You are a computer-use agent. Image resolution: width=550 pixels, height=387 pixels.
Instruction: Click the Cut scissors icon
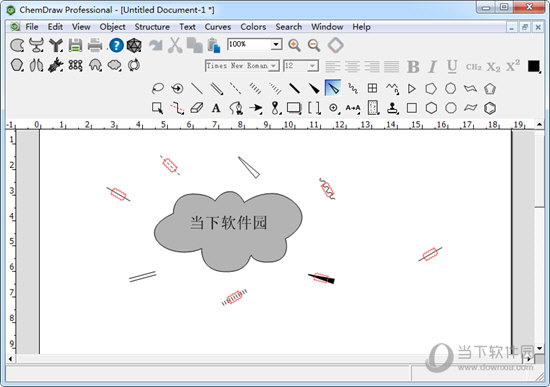[x=175, y=45]
